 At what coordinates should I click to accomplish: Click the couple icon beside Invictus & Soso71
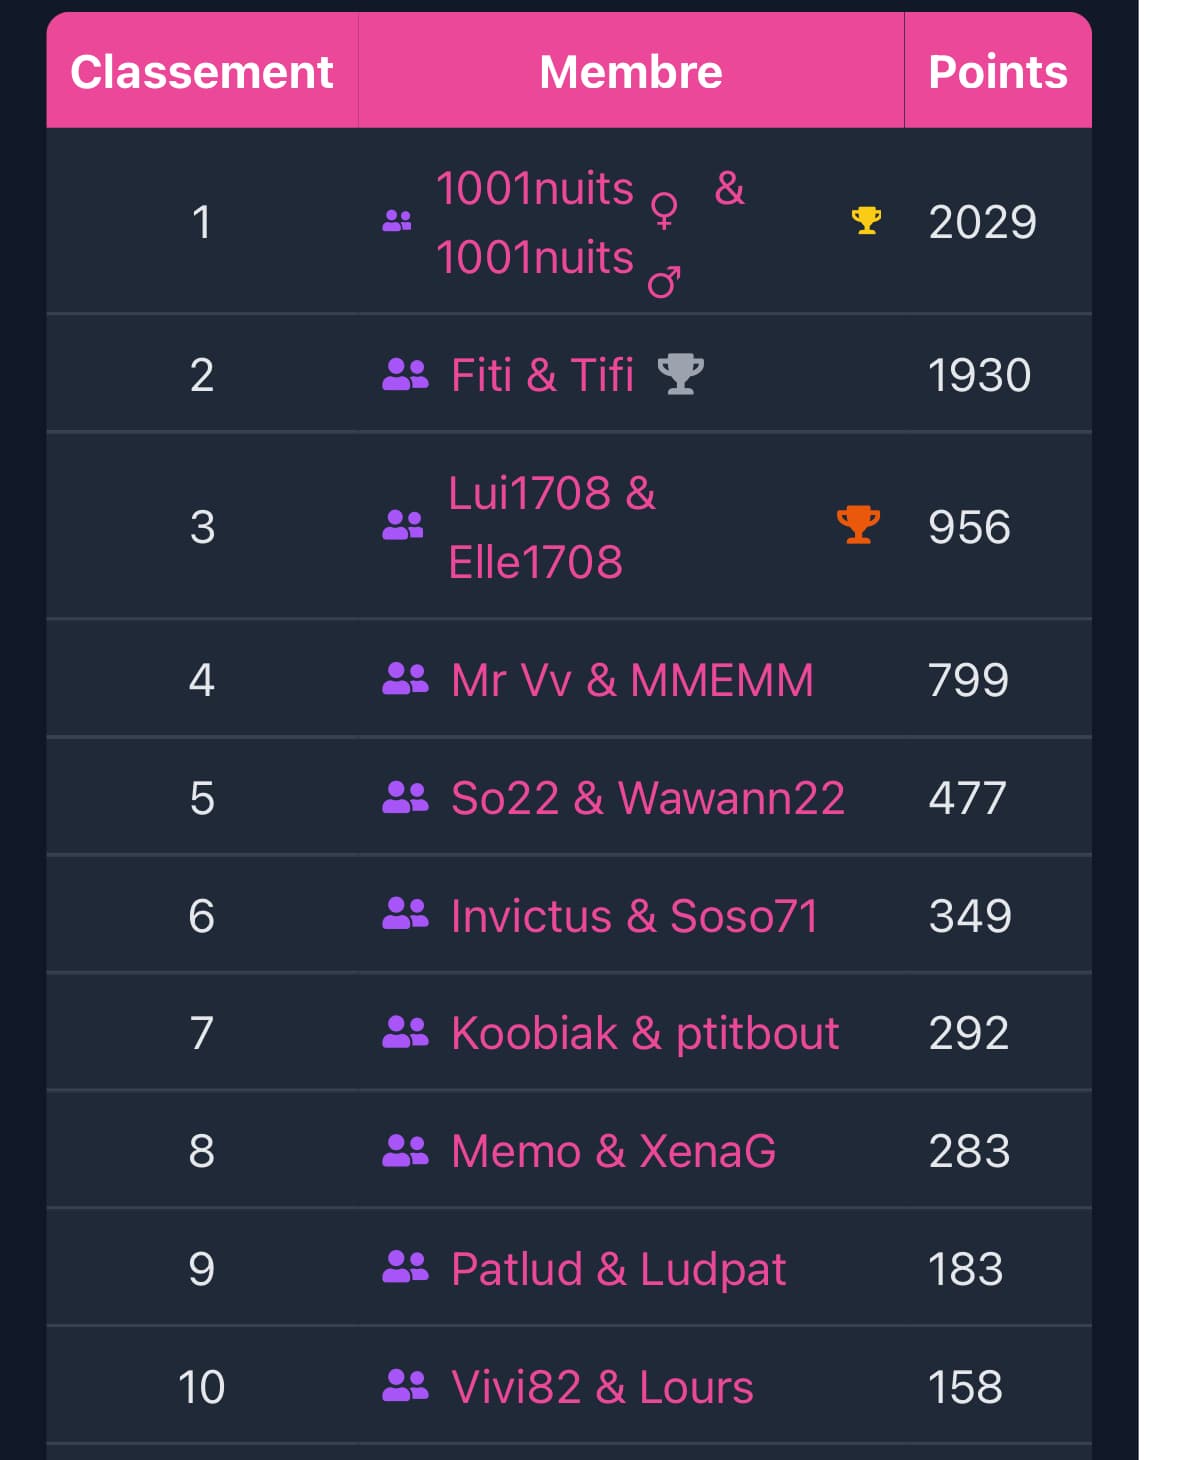405,914
